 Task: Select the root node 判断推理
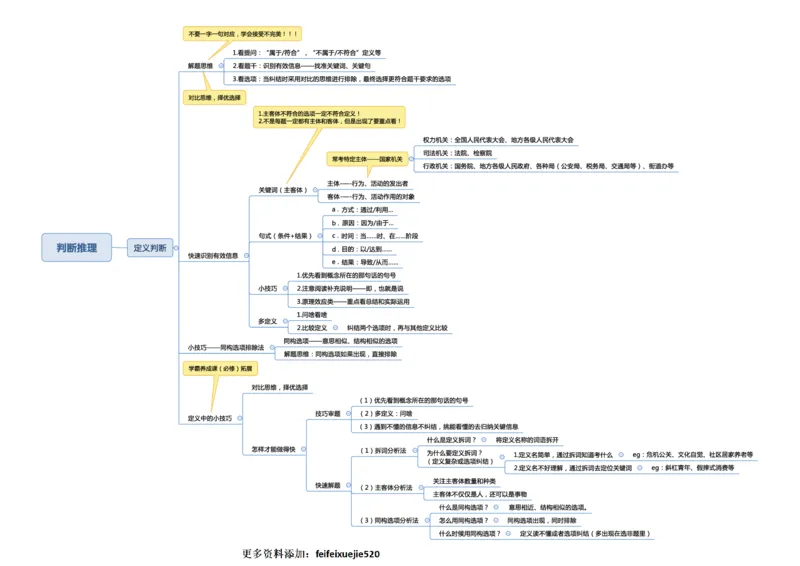point(77,247)
